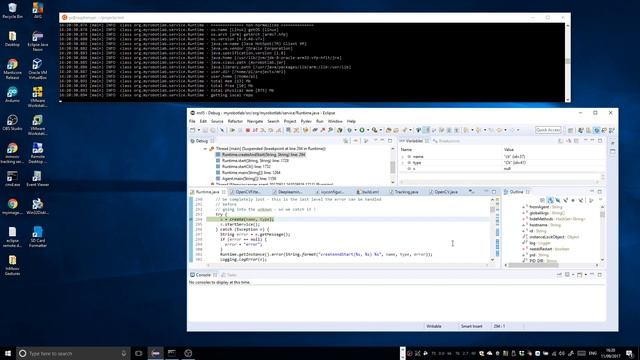Viewport: 640px width, 360px height.
Task: Resume execution with the green Resume icon
Action: point(233,130)
